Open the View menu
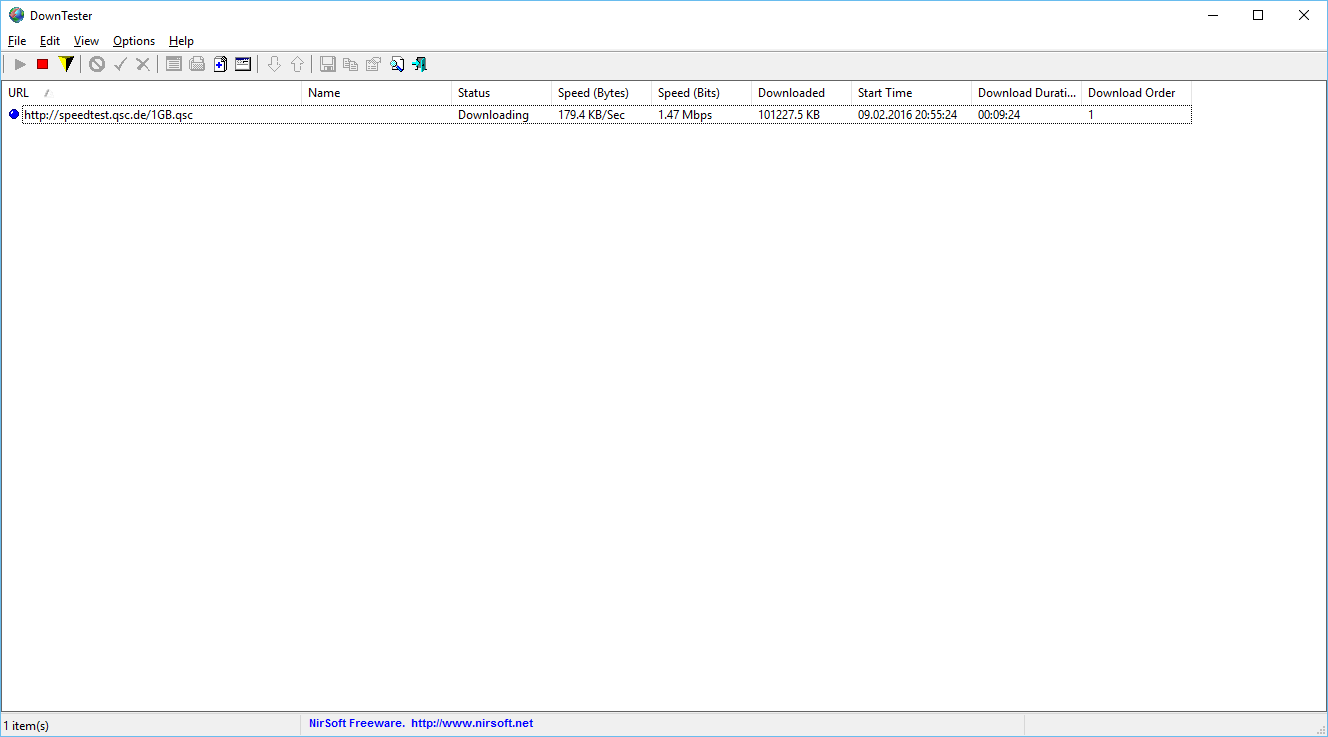 coord(86,41)
